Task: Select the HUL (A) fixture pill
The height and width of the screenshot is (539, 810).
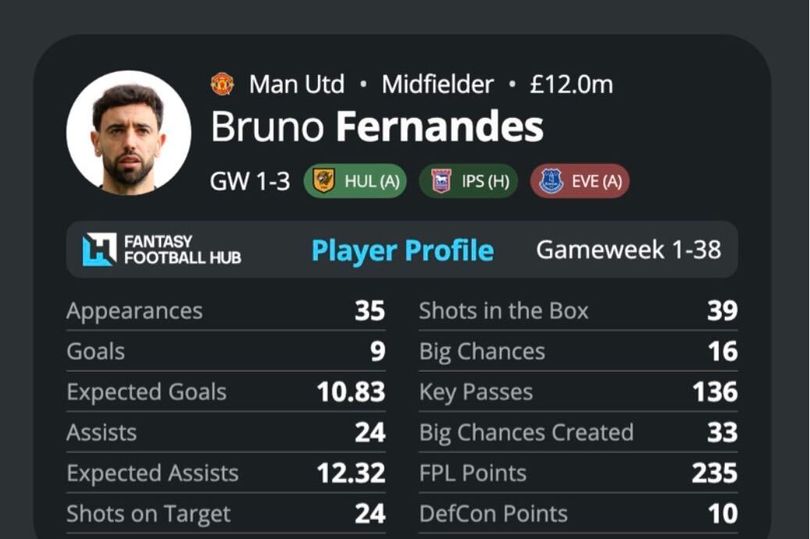Action: (355, 181)
